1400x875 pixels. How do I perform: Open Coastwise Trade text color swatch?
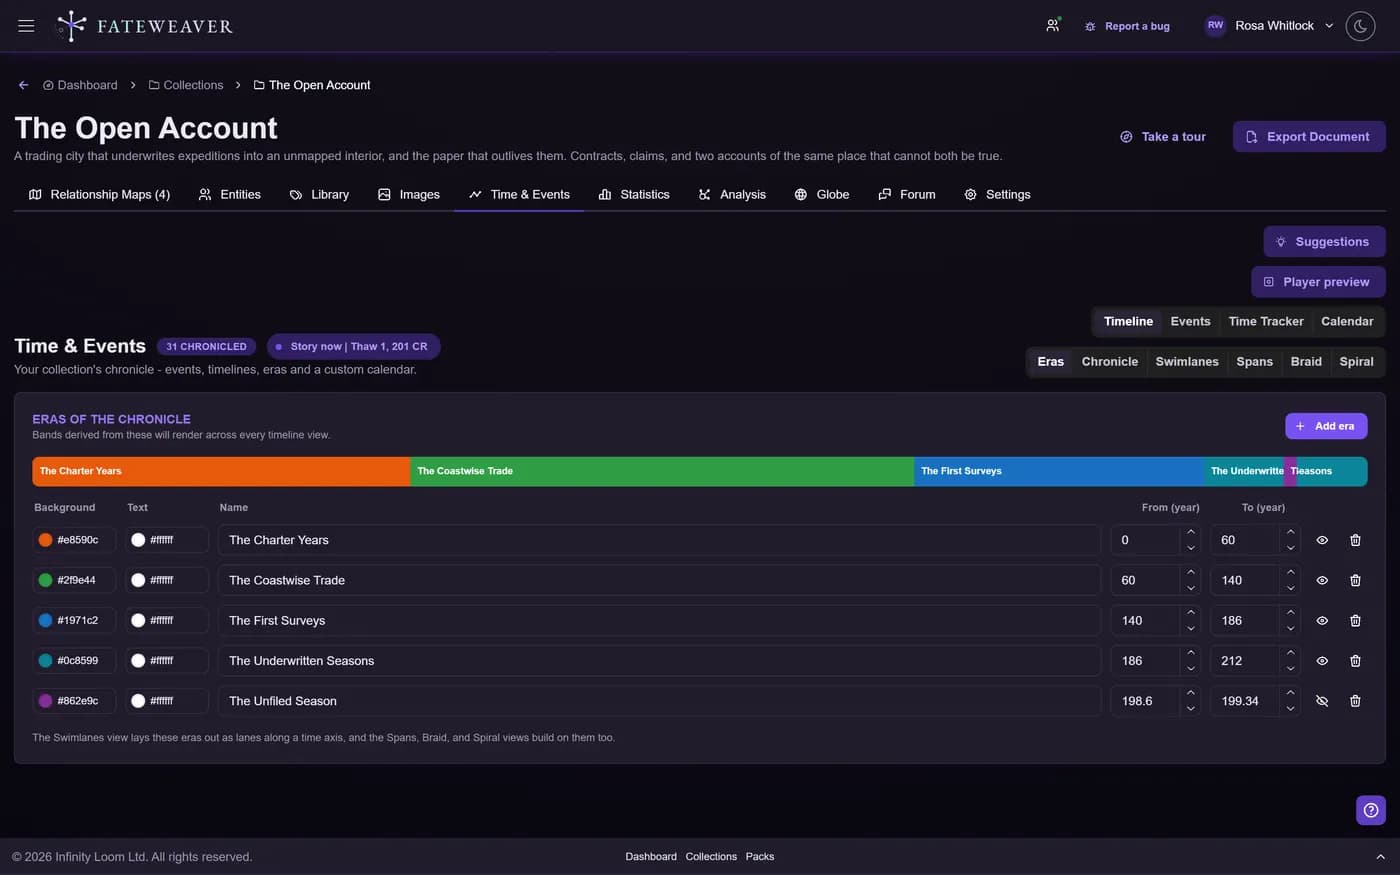tap(138, 580)
